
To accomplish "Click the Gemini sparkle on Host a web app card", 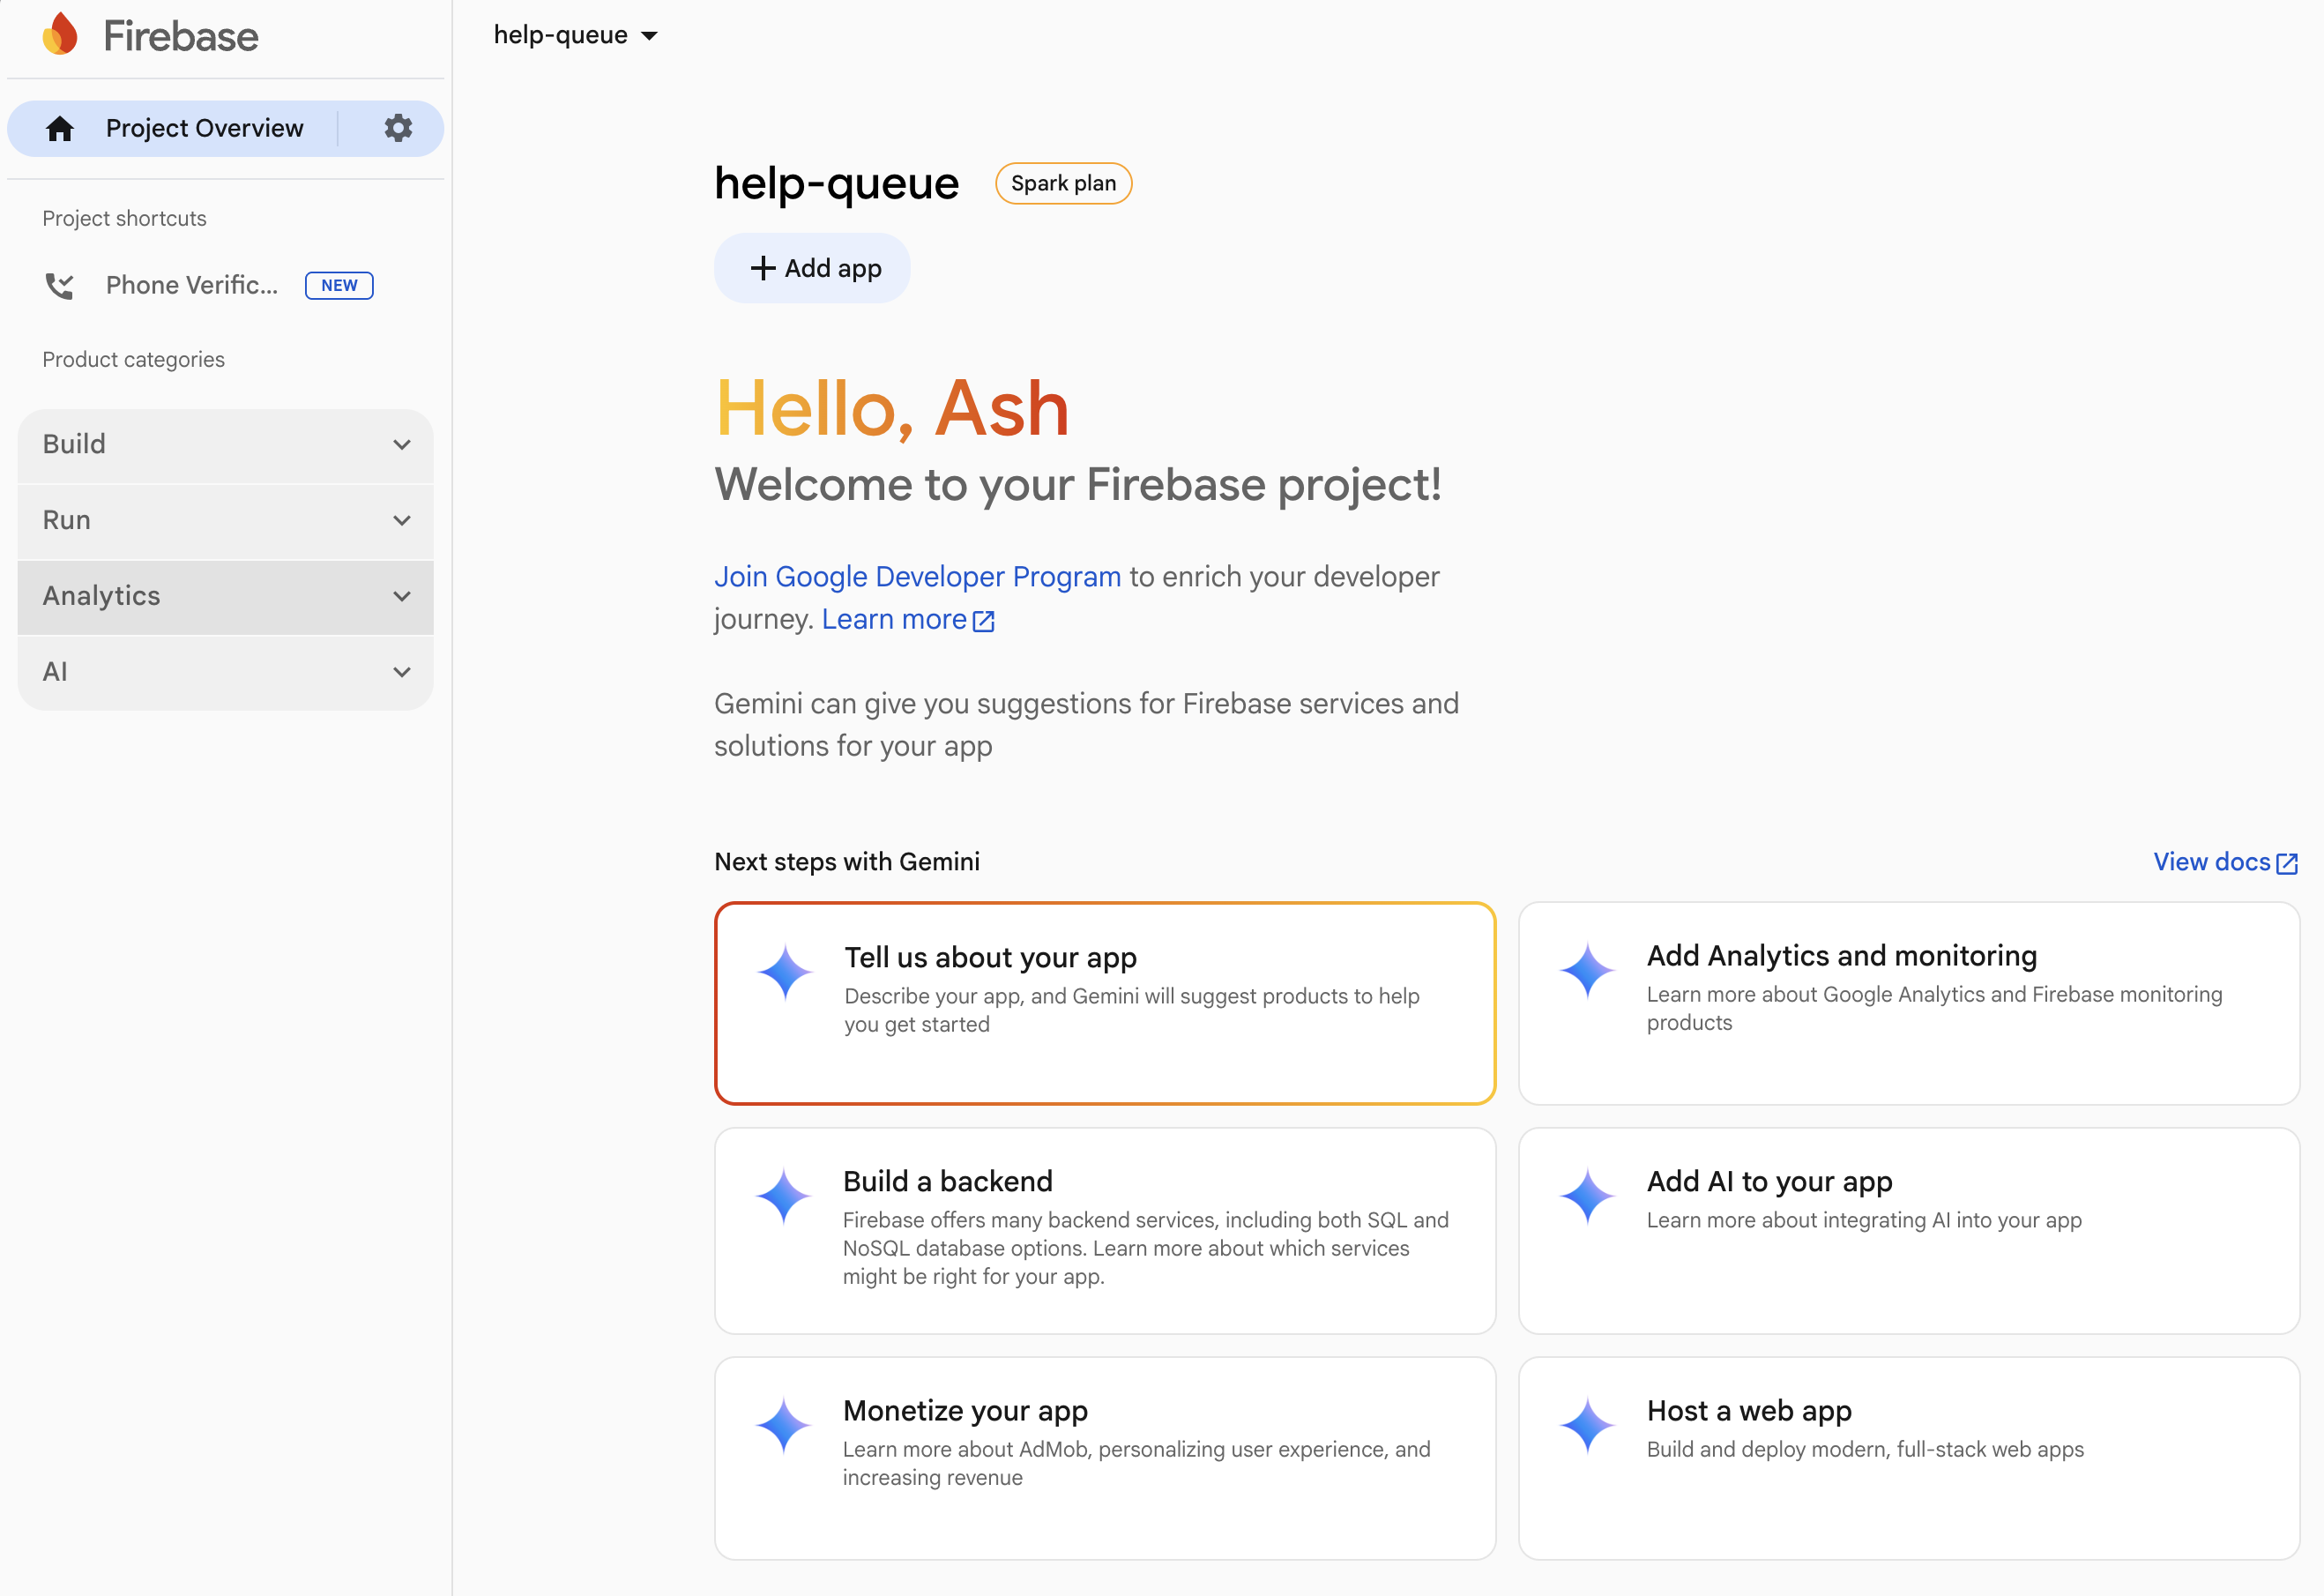I will click(1590, 1425).
